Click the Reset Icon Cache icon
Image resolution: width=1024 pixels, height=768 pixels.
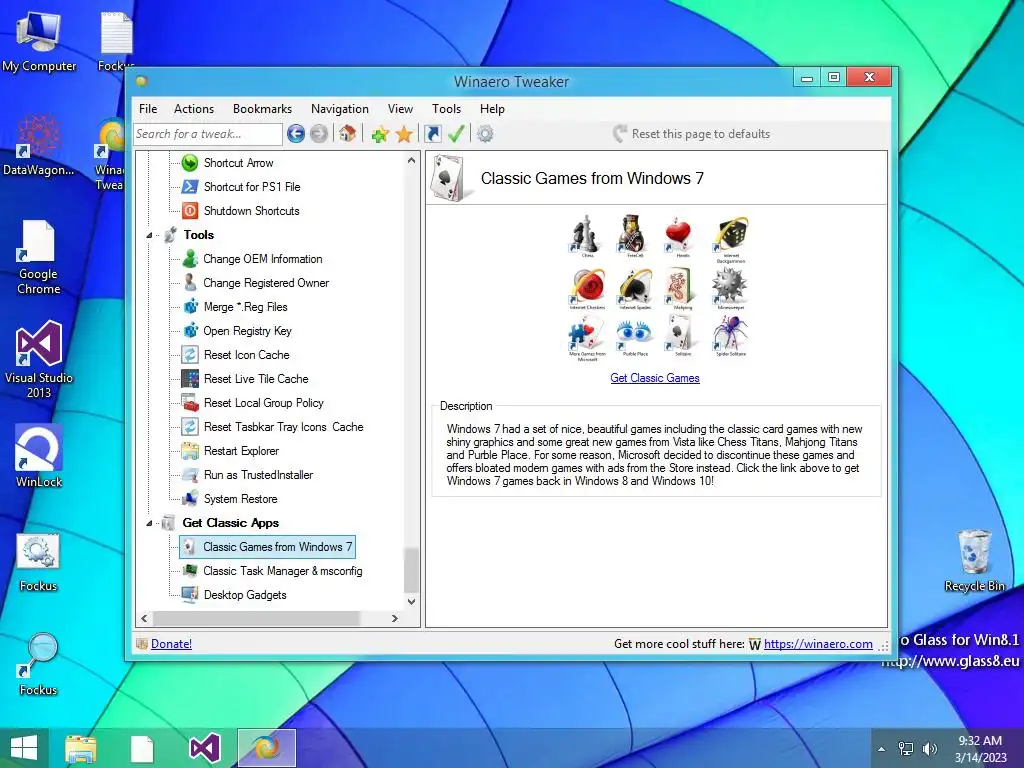190,355
